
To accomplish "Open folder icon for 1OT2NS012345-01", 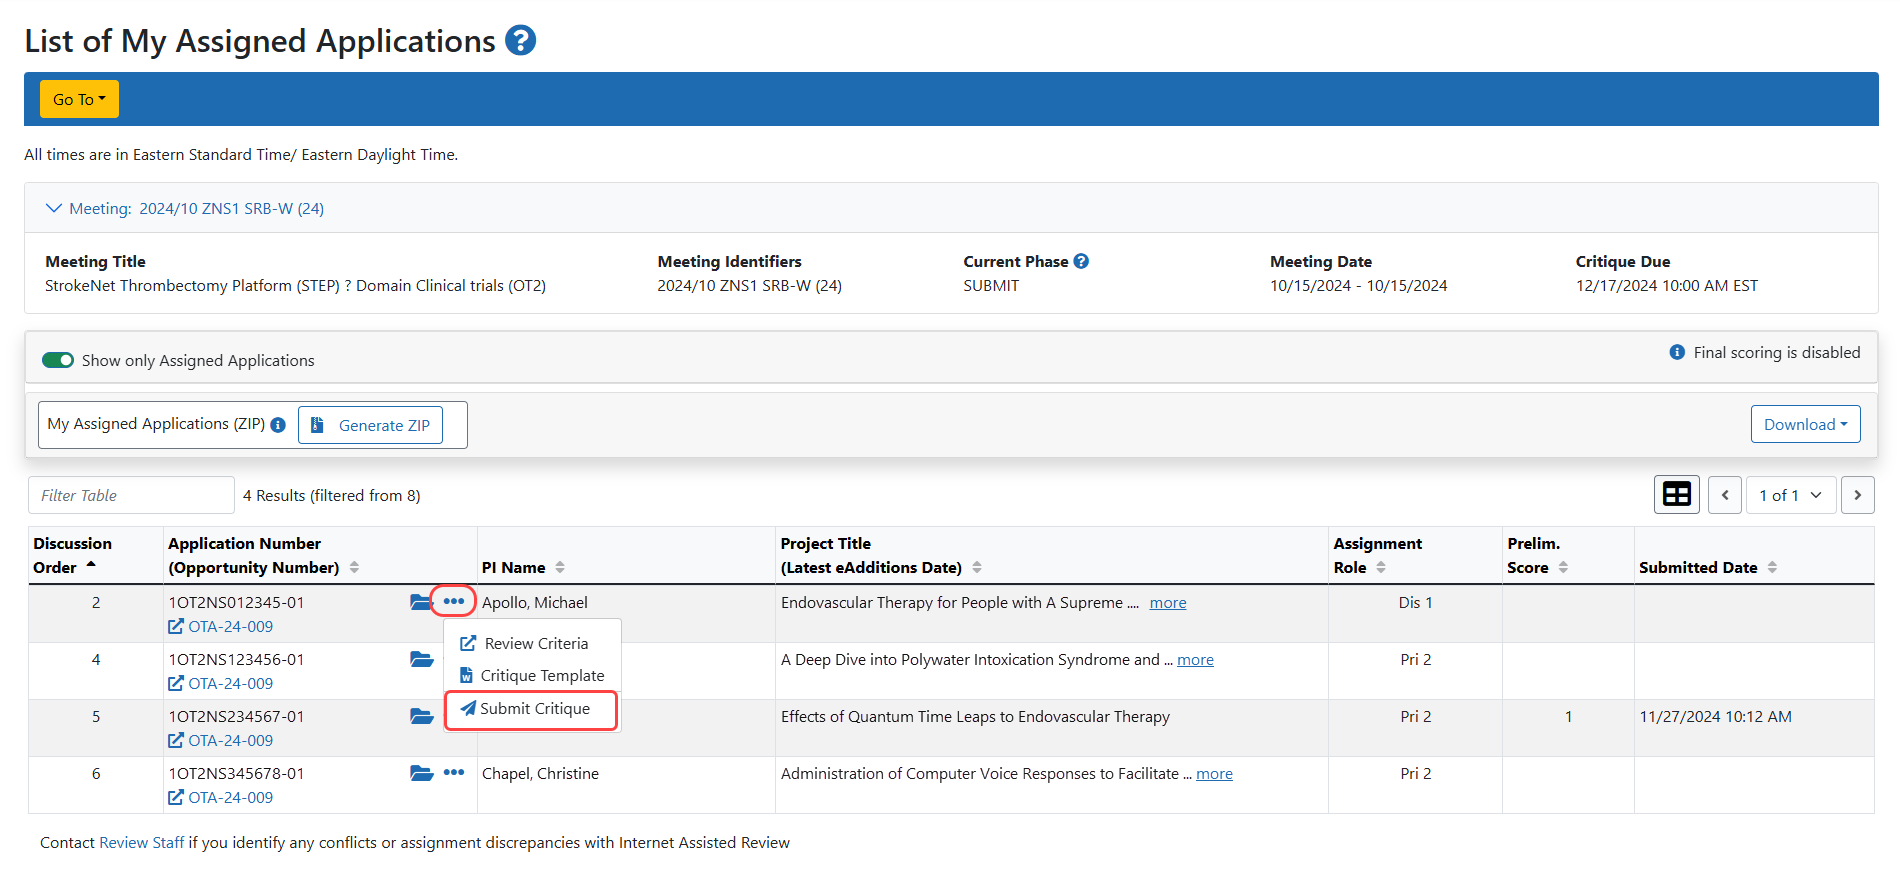I will coord(421,602).
